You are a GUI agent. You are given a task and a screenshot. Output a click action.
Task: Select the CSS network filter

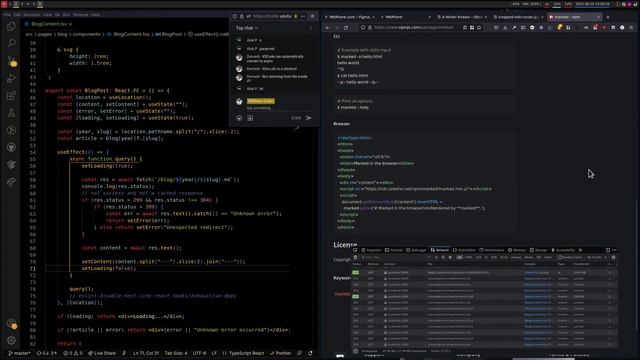point(478,258)
